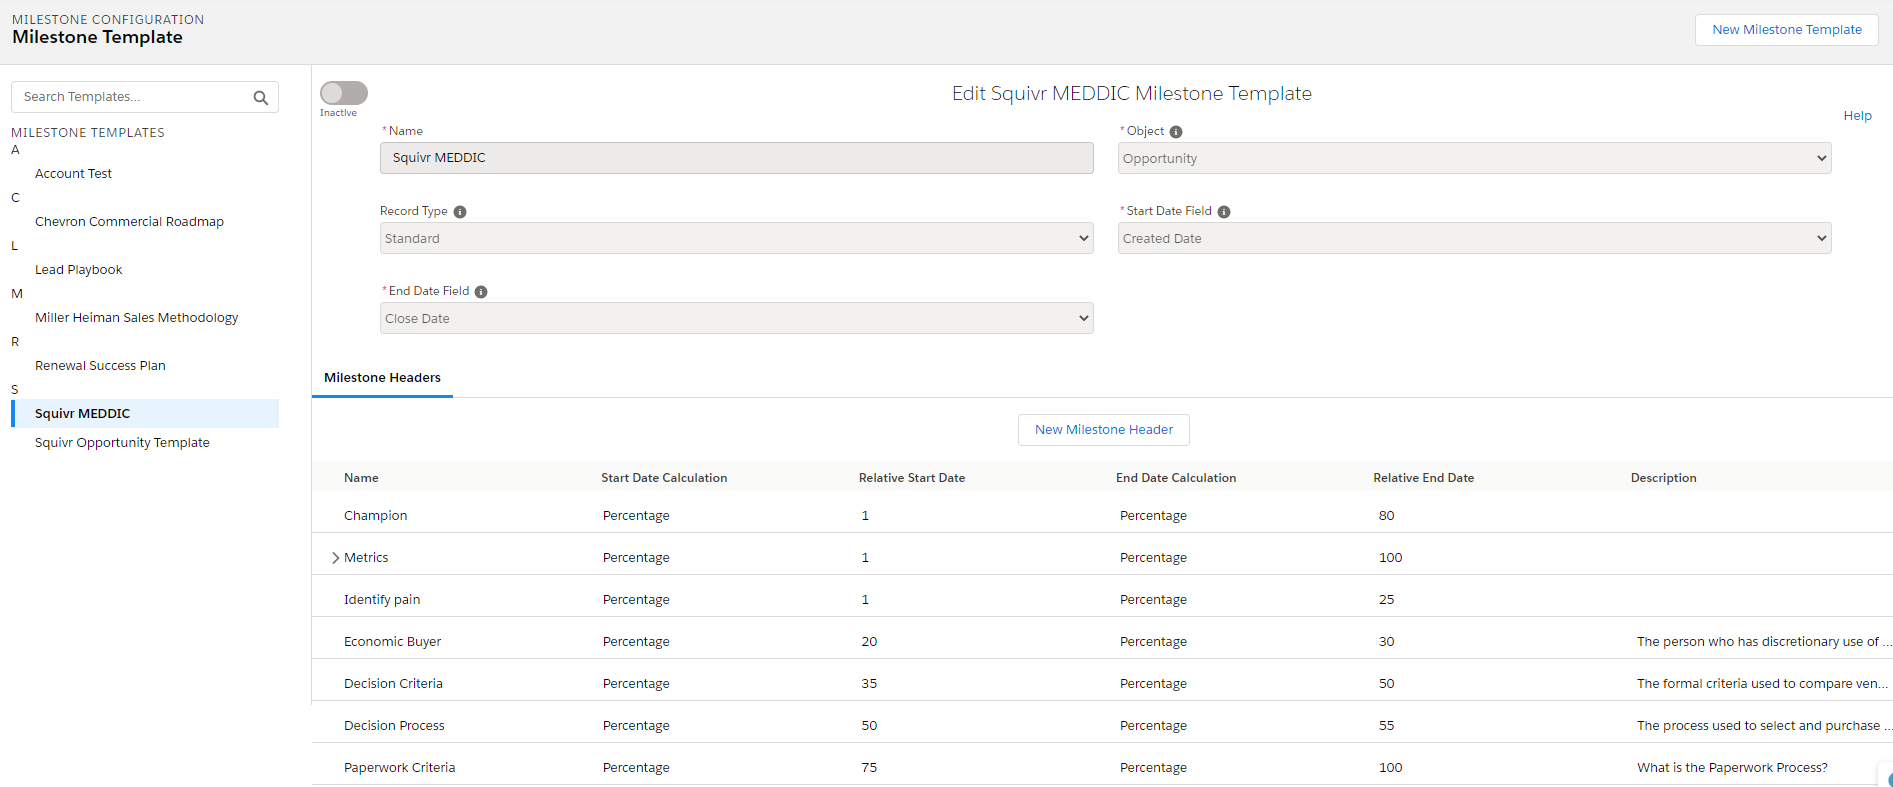
Task: Click the info icon beside End Date Field
Action: [x=481, y=292]
